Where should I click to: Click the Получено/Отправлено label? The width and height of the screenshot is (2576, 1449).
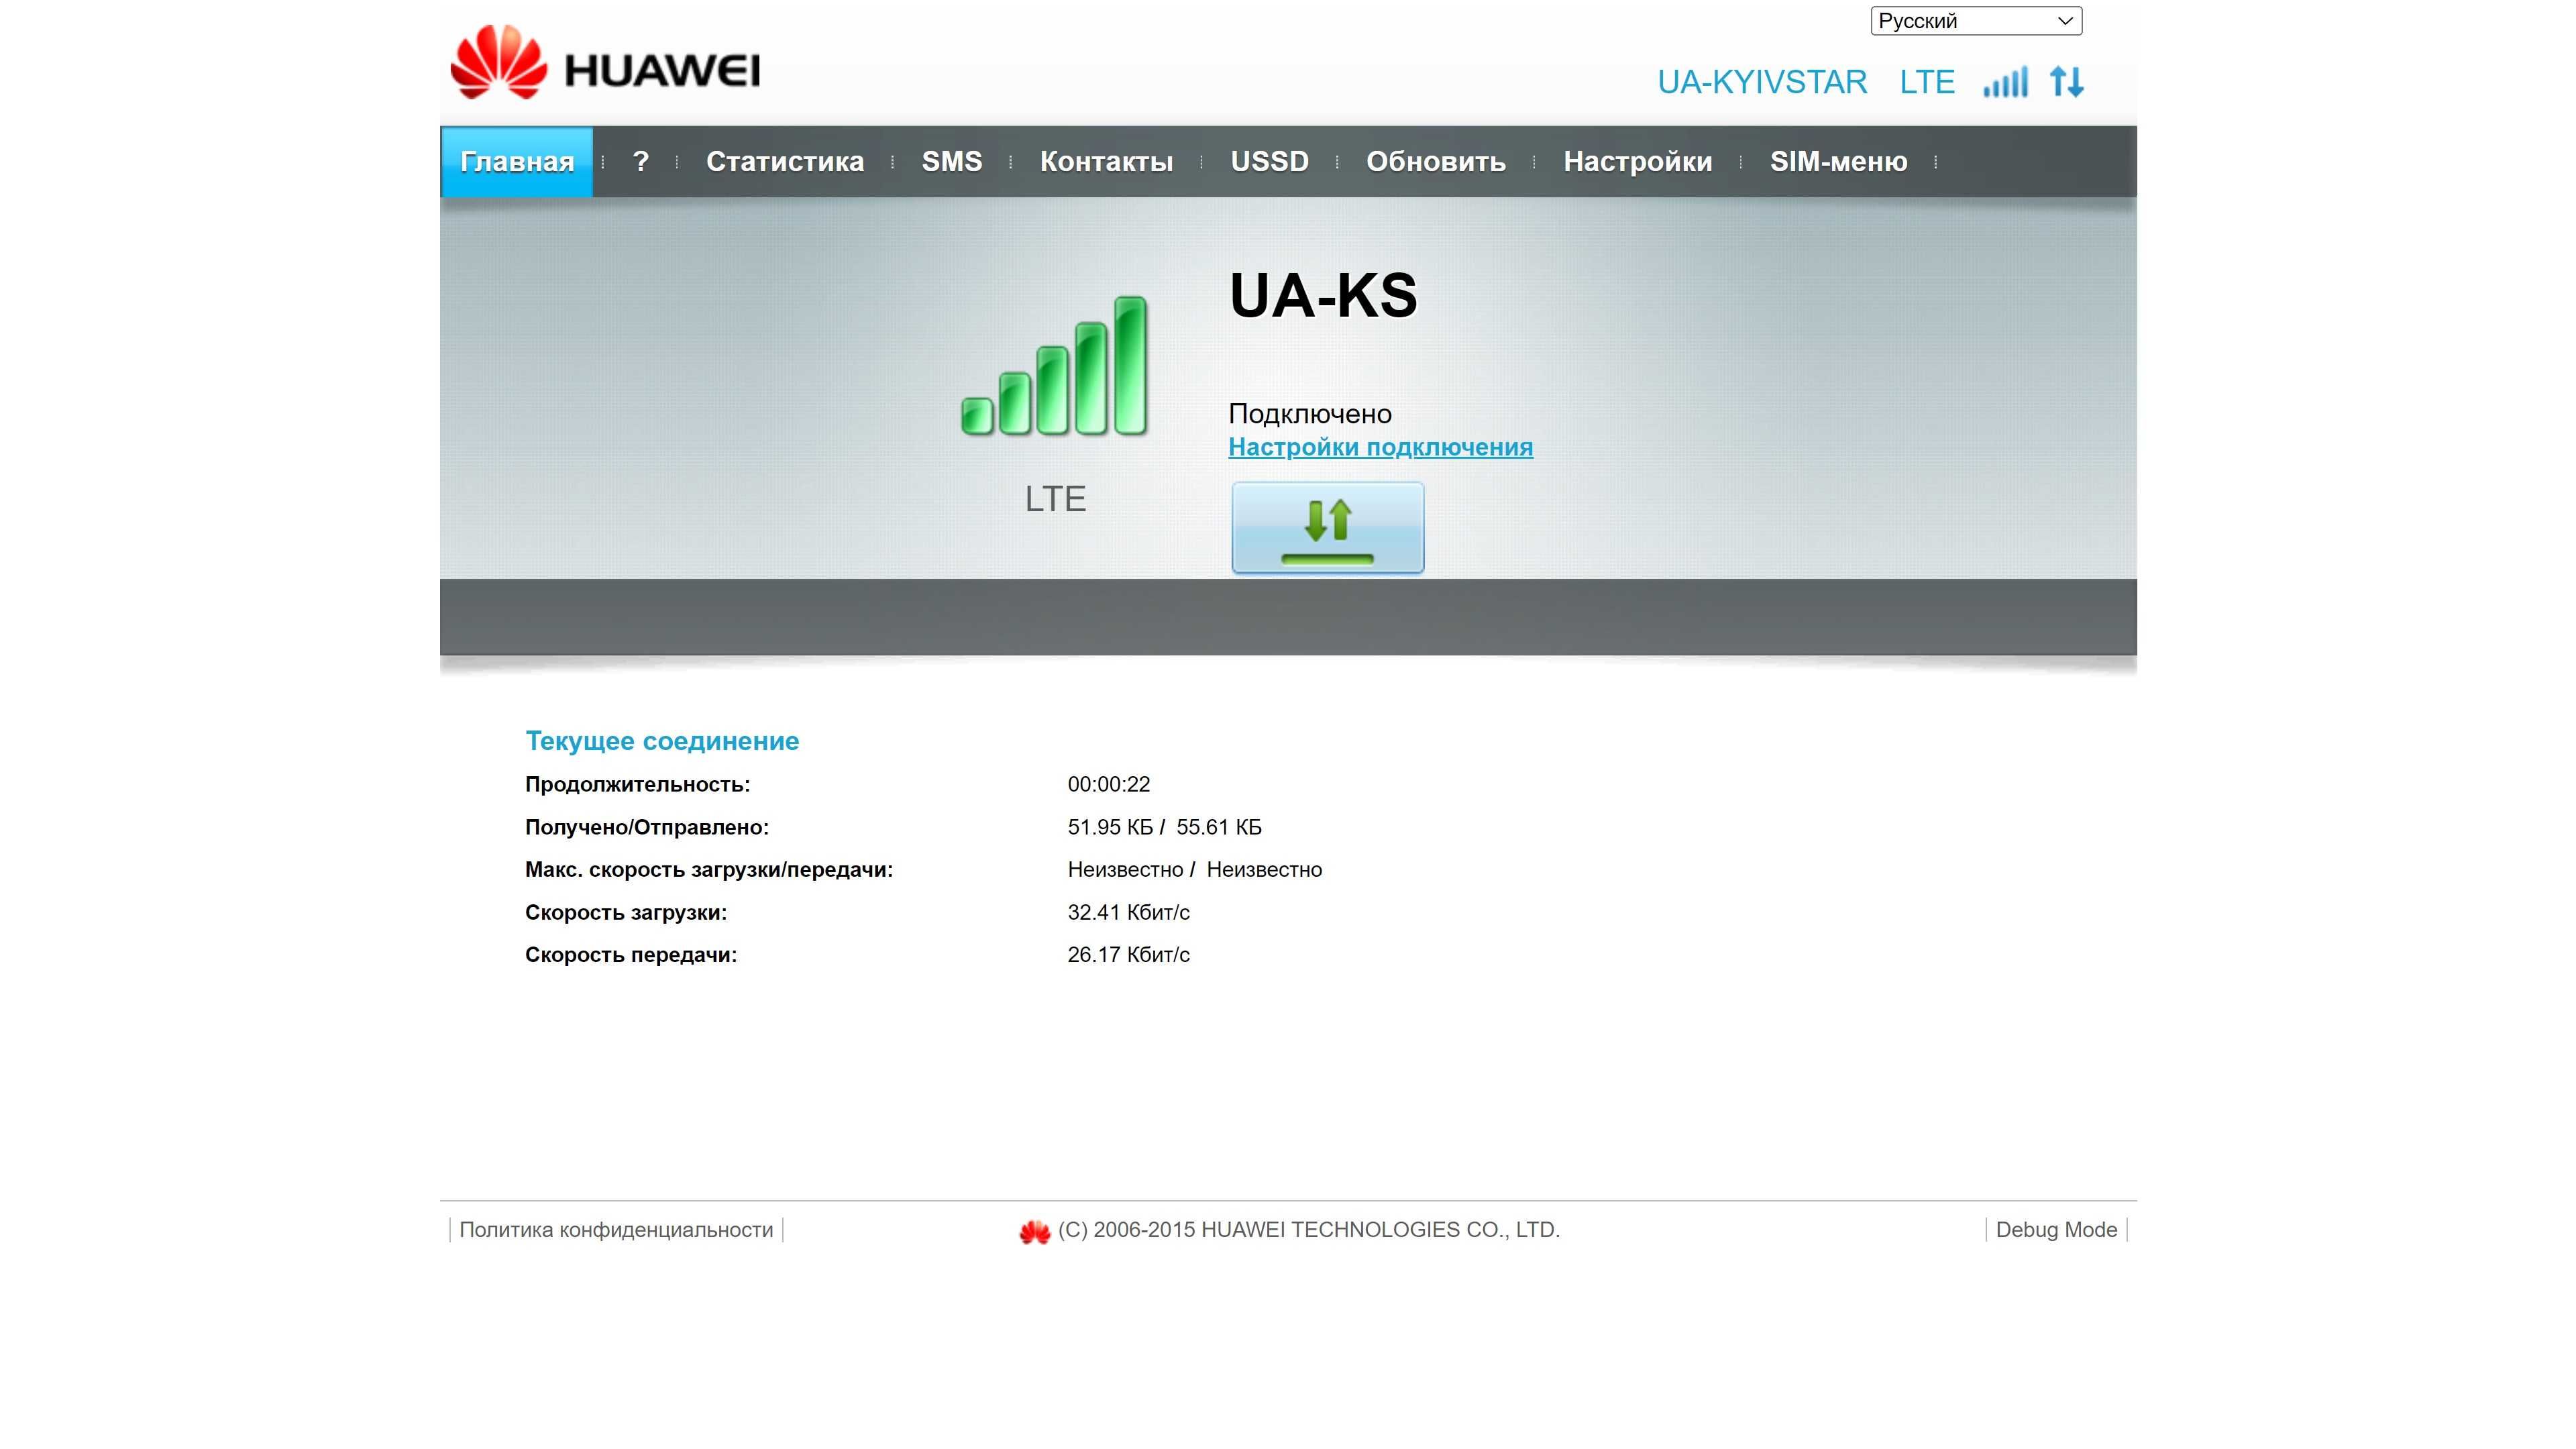(647, 828)
